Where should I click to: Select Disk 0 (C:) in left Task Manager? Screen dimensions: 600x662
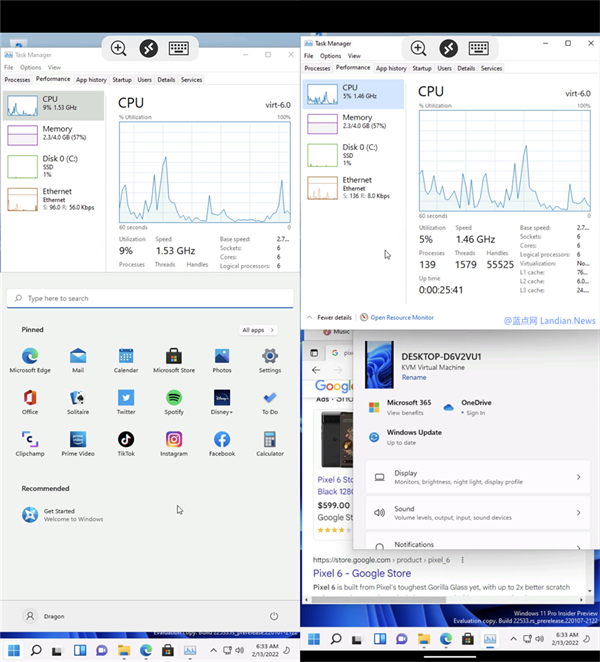[53, 166]
